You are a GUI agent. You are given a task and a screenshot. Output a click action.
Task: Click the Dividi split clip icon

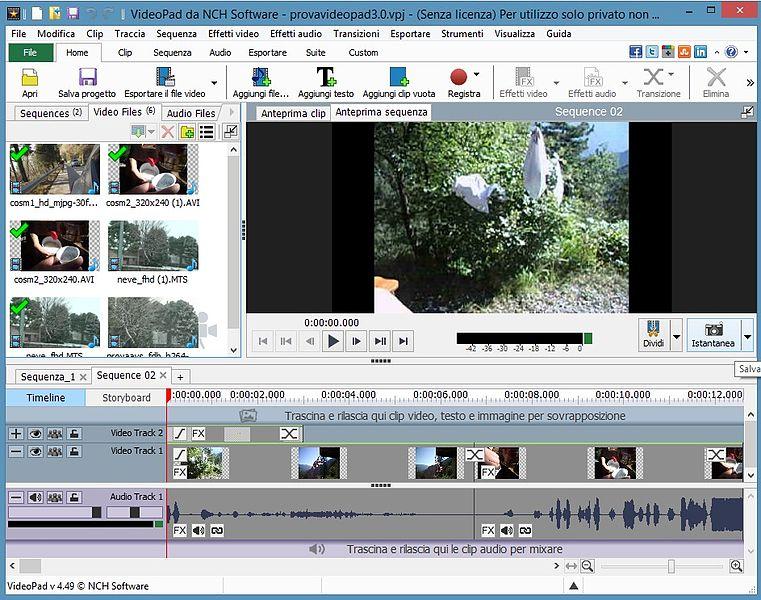click(653, 330)
